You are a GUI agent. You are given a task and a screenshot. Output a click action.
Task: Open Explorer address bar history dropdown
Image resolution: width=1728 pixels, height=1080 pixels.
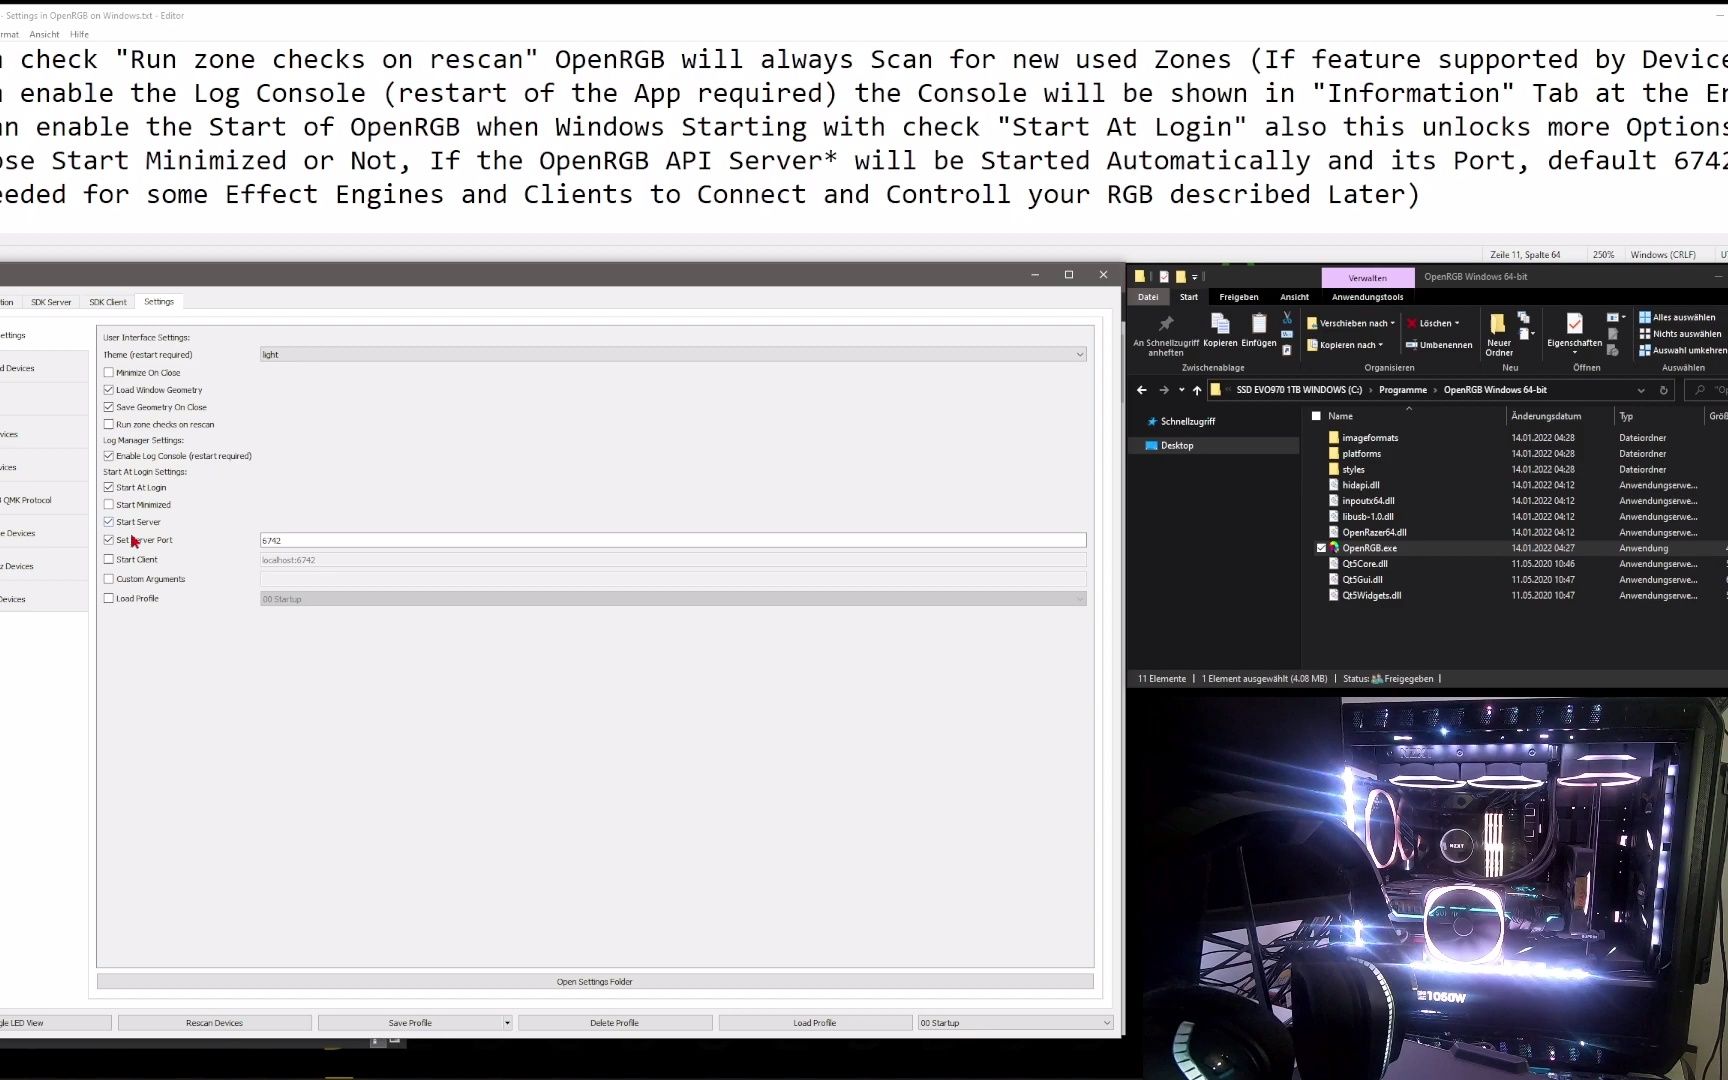tap(1641, 390)
